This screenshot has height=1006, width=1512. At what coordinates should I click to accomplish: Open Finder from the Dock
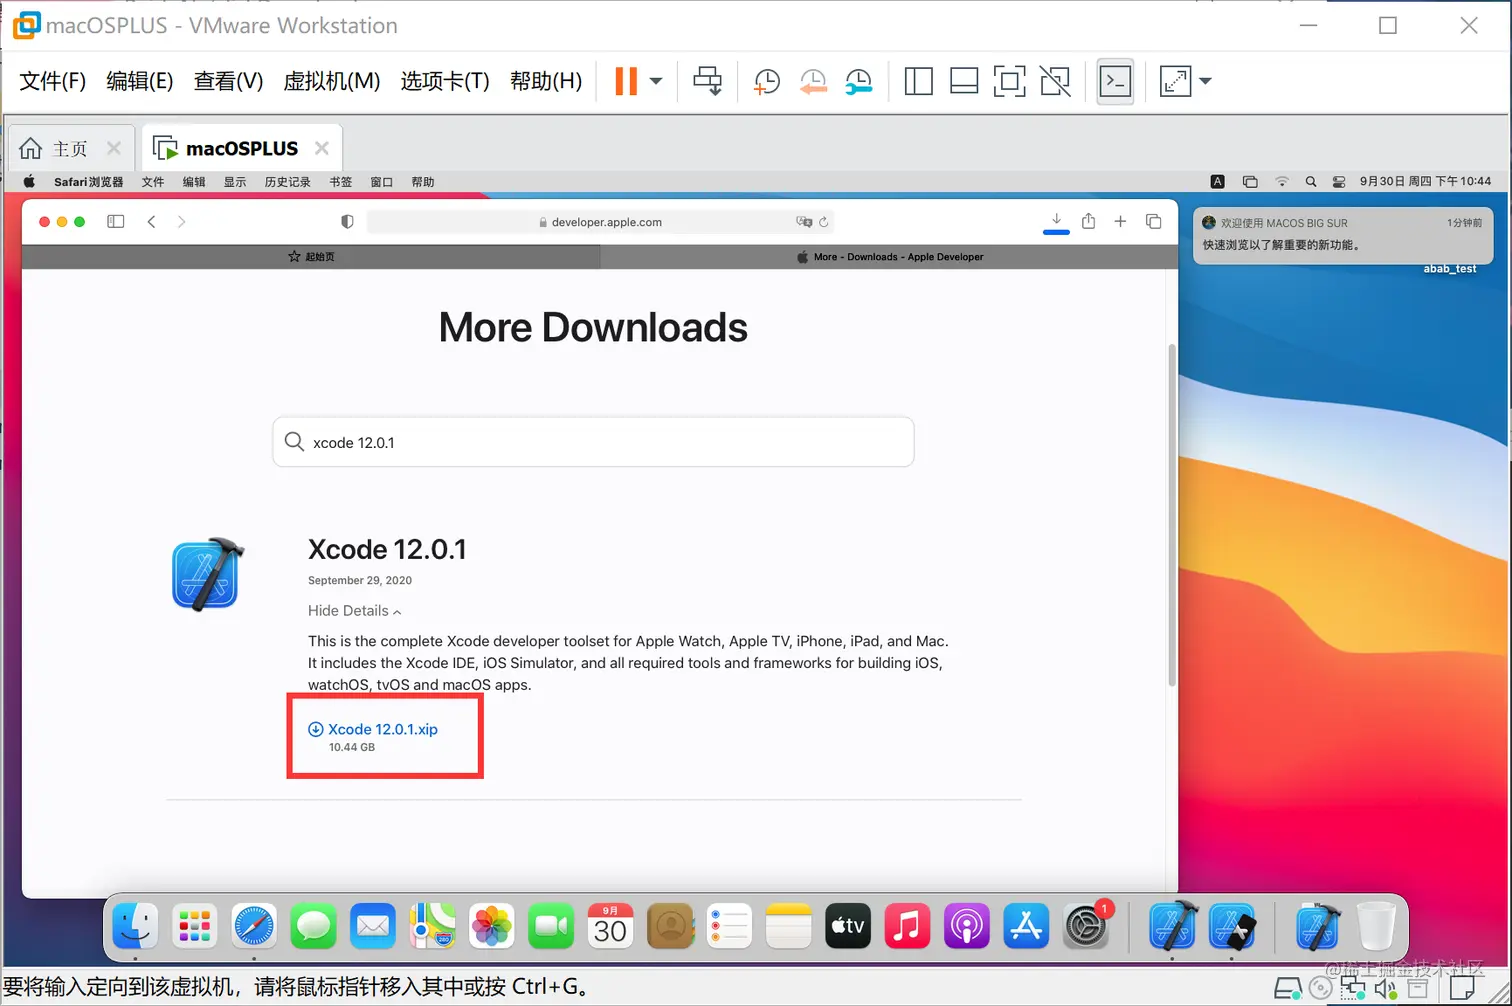[135, 927]
